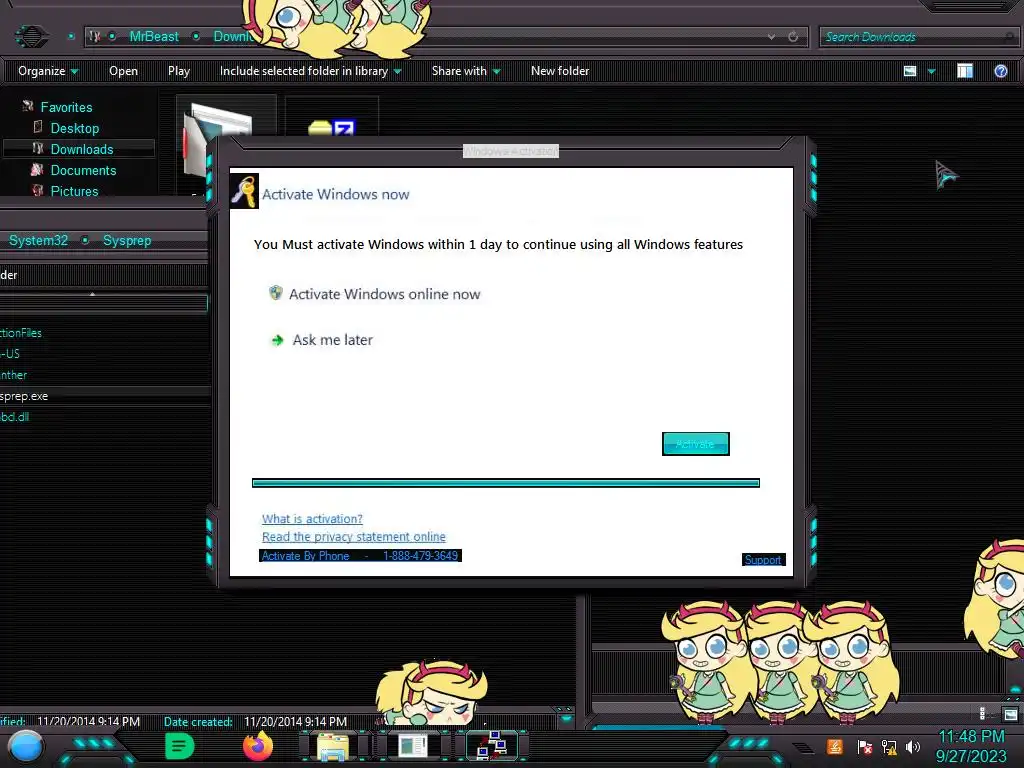Click the System32 breadcrumb in the rear window
This screenshot has width=1024, height=768.
tap(39, 240)
